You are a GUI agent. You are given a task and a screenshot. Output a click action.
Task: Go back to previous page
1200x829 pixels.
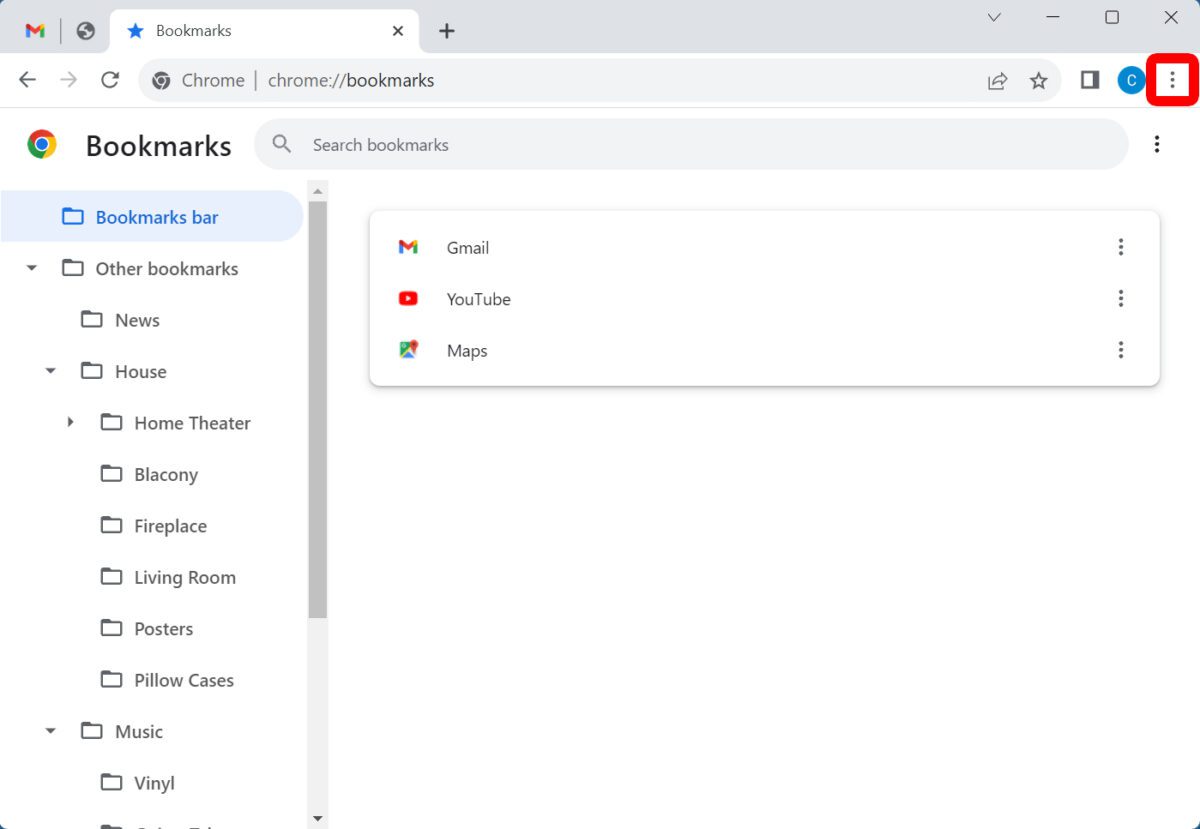click(x=27, y=80)
